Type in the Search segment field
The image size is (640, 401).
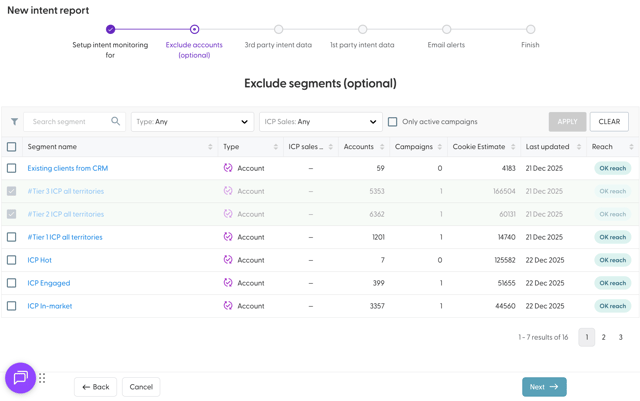coord(68,122)
